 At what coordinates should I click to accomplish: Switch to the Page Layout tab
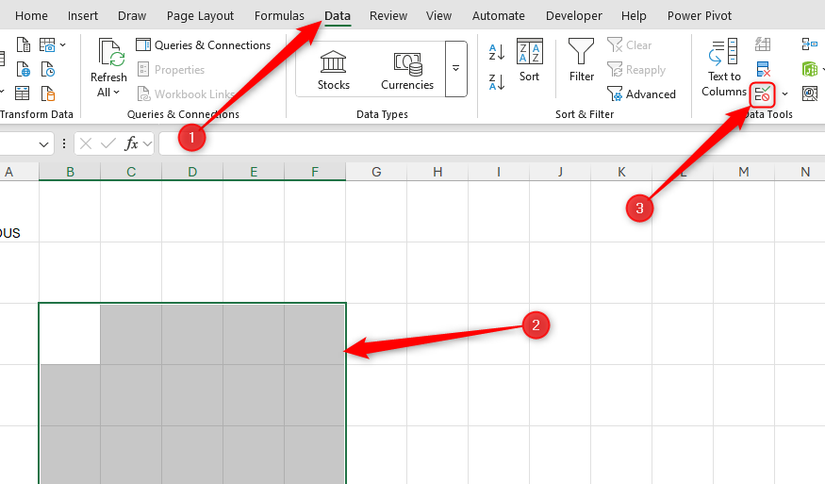click(x=200, y=16)
